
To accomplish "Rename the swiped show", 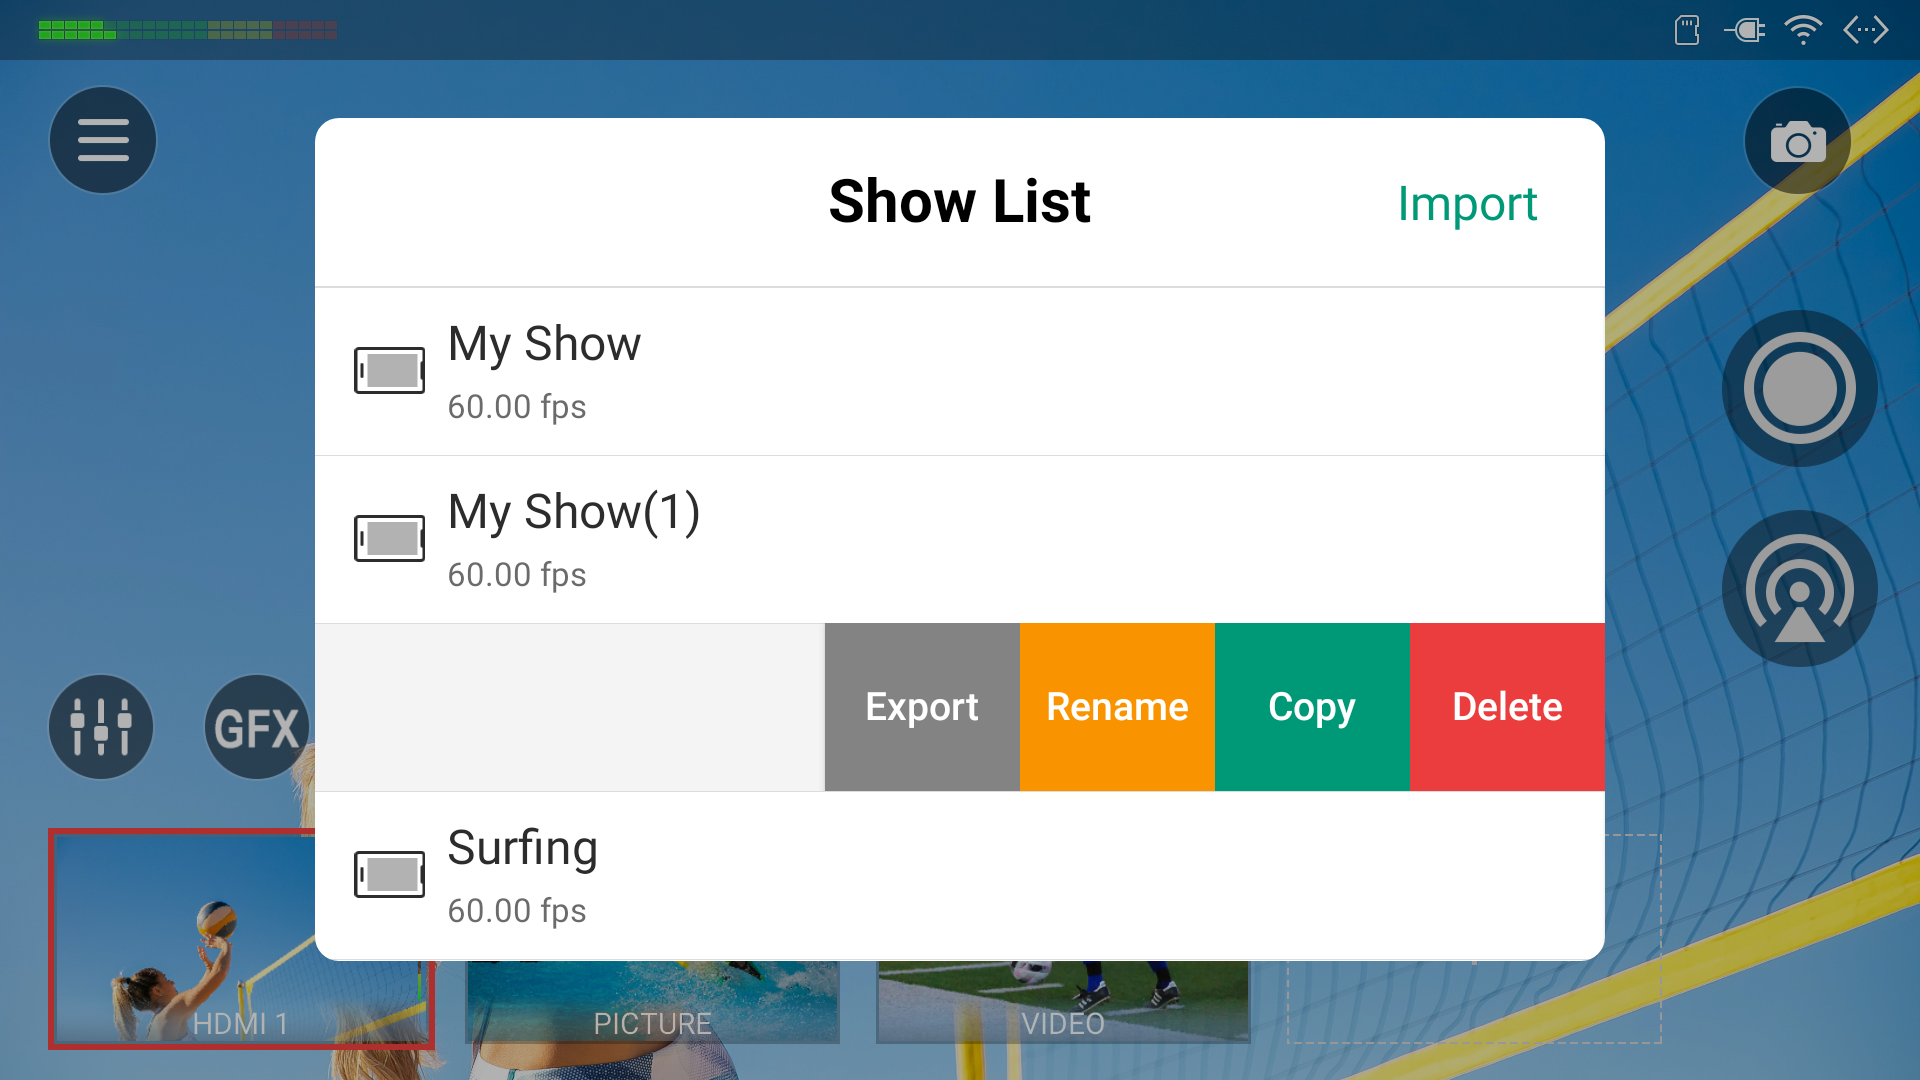I will [x=1117, y=707].
